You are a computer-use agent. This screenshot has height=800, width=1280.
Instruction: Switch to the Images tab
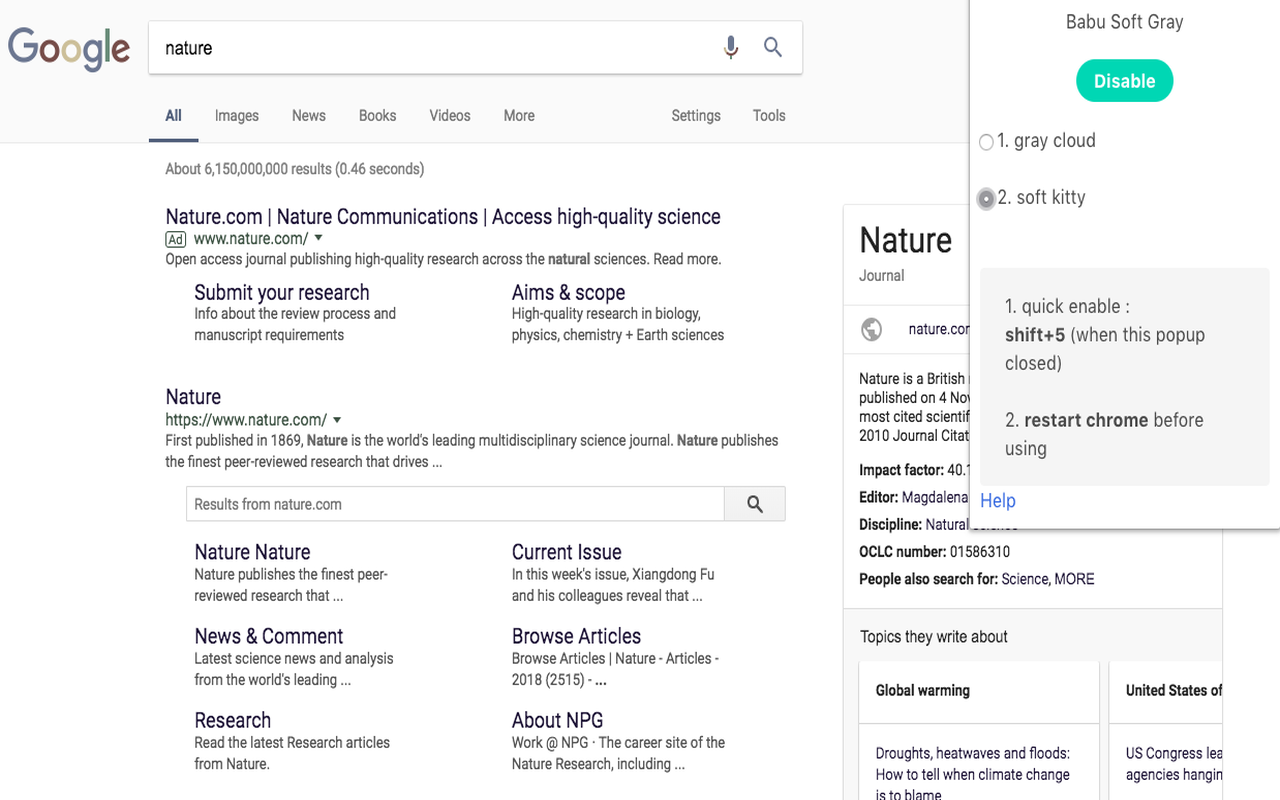[x=236, y=116]
